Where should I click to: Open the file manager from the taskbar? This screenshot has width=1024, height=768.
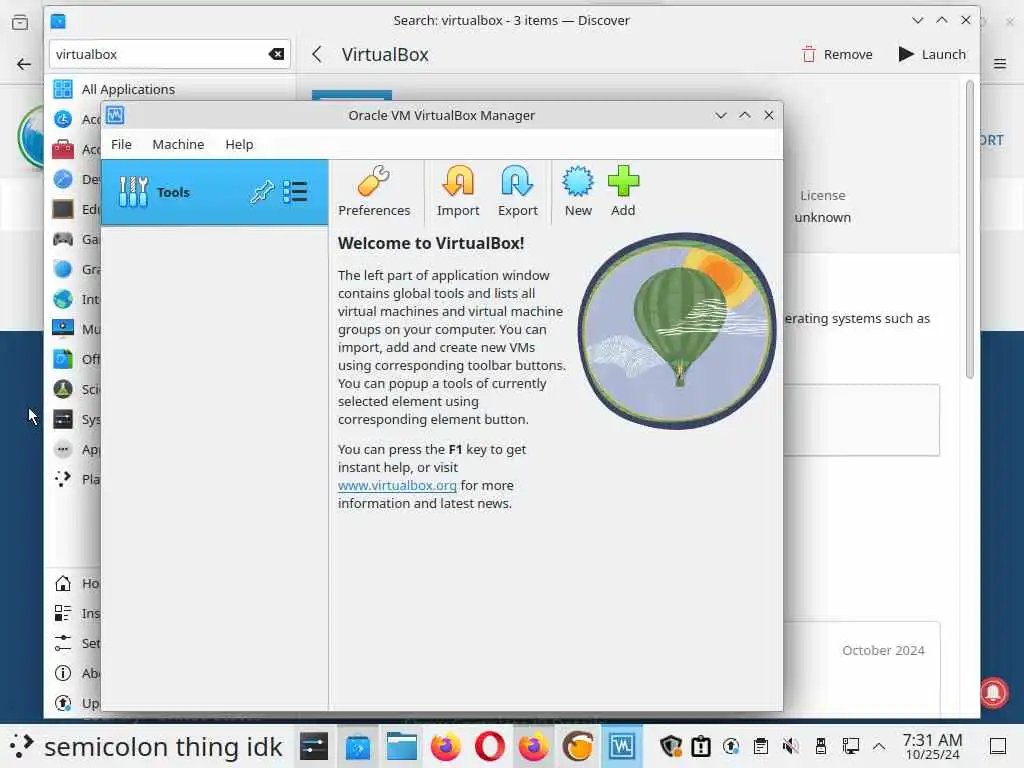402,746
